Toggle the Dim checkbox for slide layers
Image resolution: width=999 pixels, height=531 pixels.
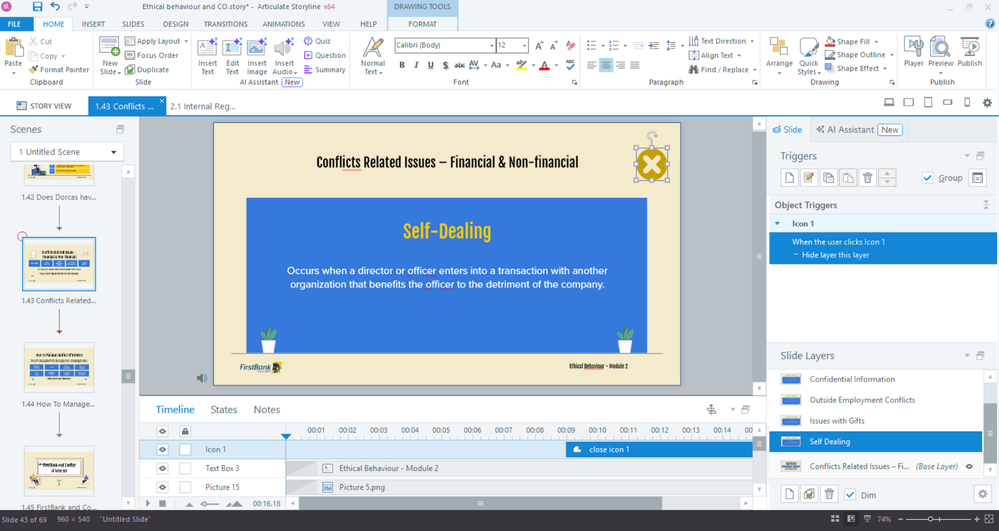pyautogui.click(x=850, y=494)
